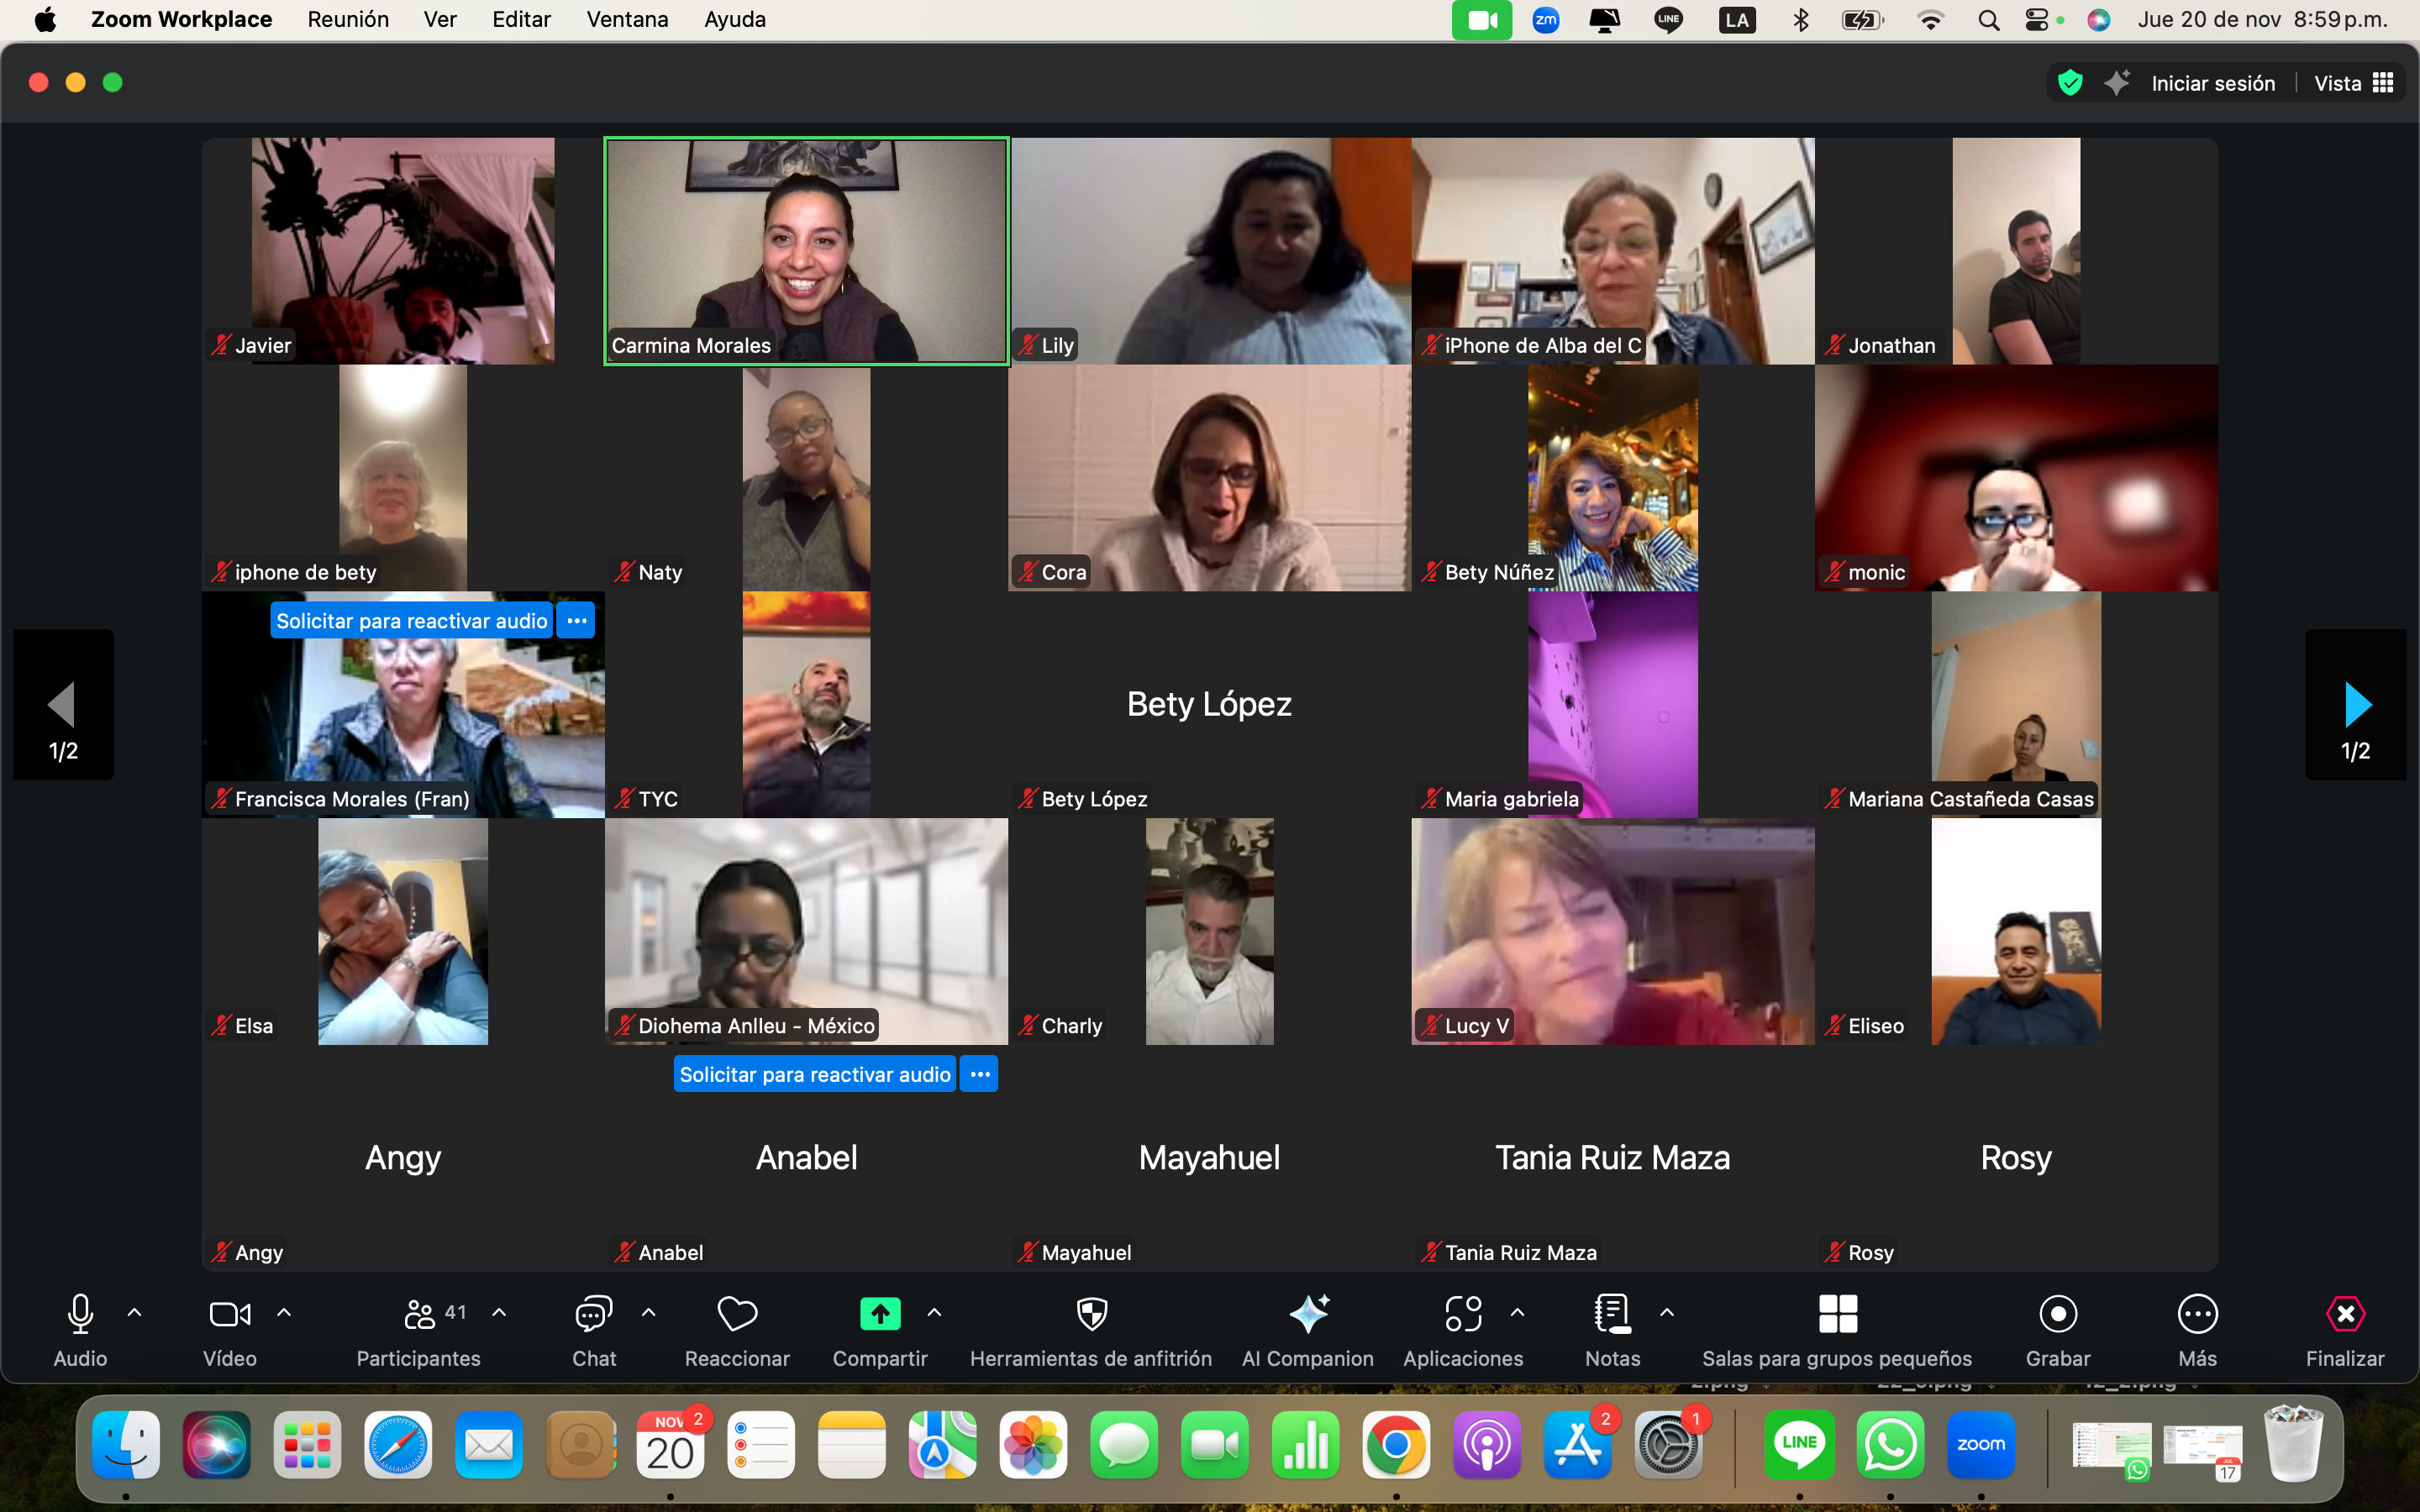Go to next page of participants
This screenshot has height=1512, width=2420.
click(x=2356, y=705)
